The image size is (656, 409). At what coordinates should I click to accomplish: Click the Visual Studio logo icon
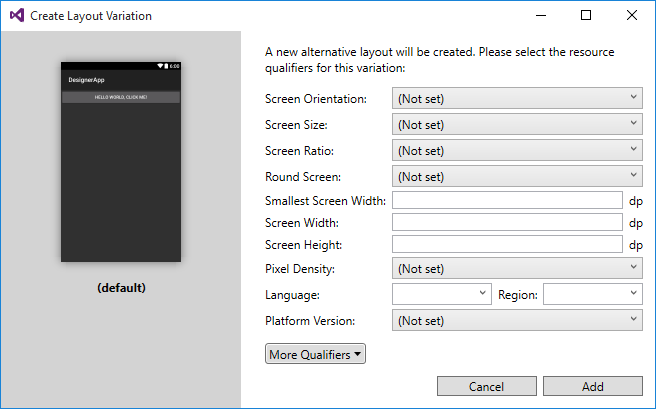(16, 16)
